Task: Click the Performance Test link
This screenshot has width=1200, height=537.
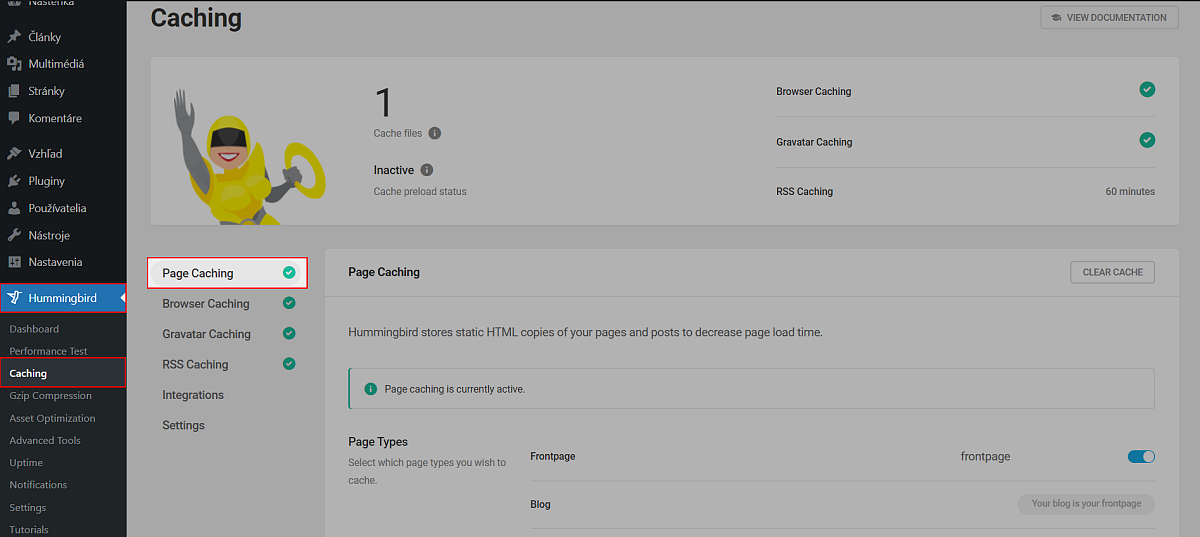Action: (x=48, y=351)
